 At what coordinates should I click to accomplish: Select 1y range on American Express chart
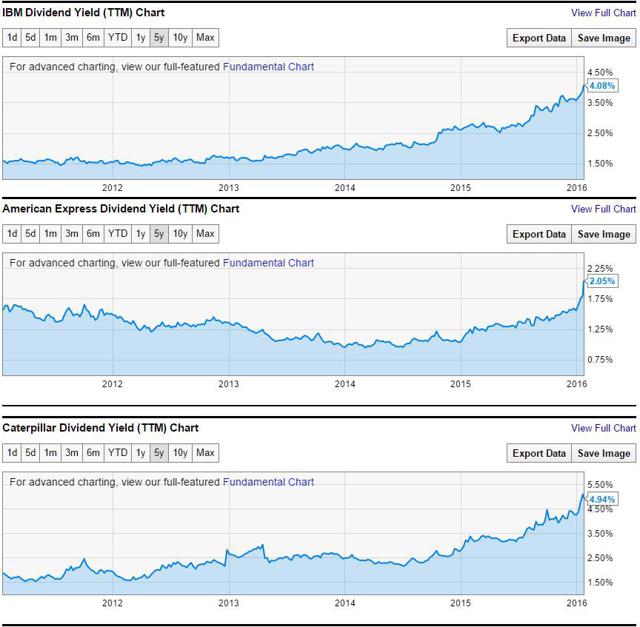click(140, 233)
